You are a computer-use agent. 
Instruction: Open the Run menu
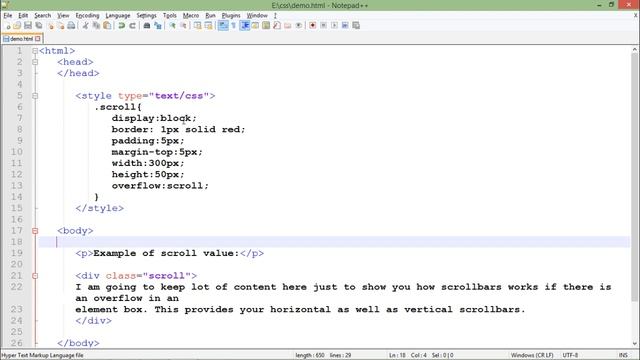coord(210,16)
